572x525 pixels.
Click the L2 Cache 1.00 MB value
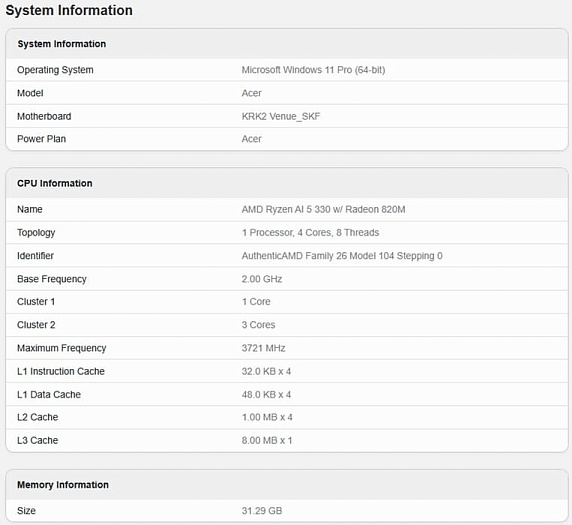coord(267,417)
